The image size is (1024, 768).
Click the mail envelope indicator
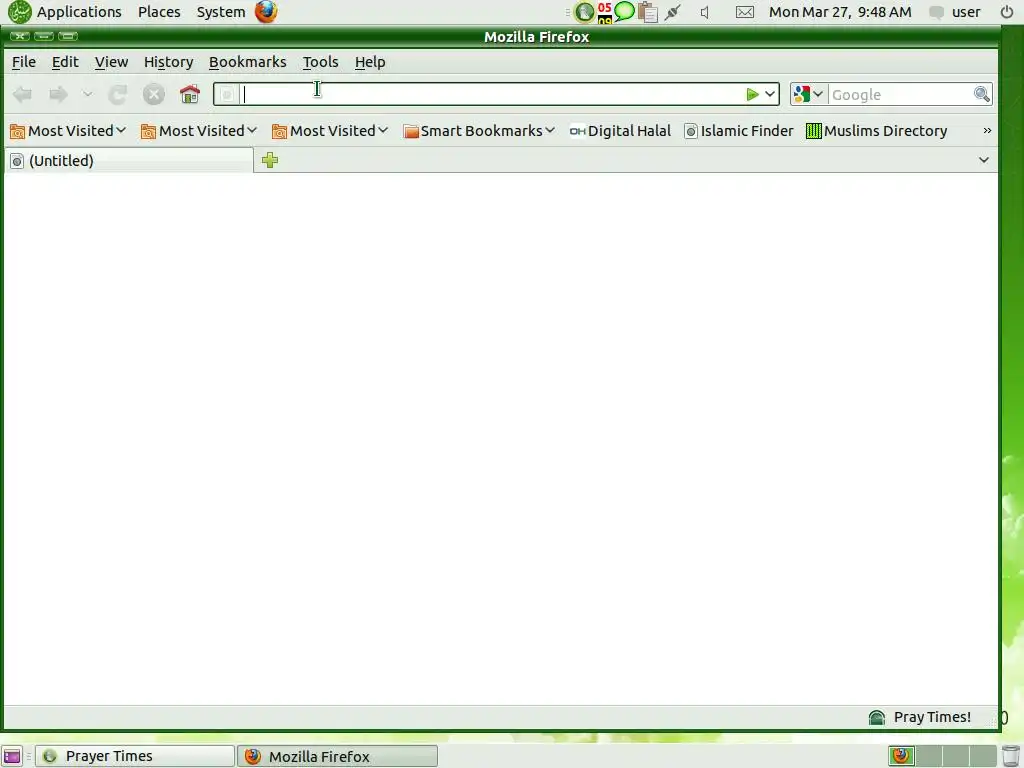pyautogui.click(x=744, y=12)
